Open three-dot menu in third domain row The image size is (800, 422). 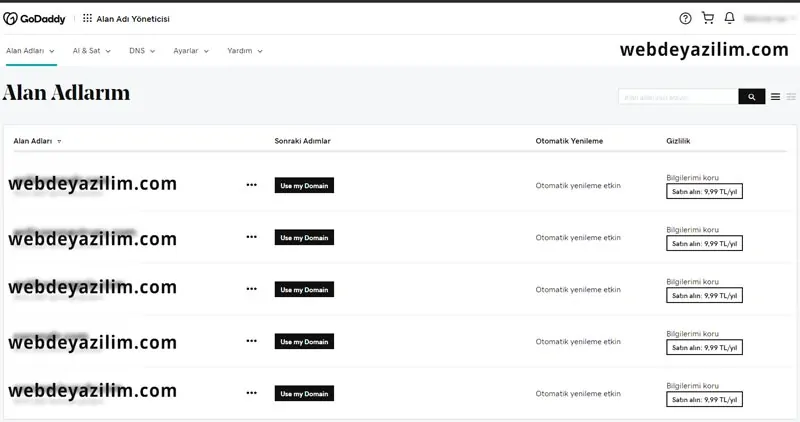252,289
